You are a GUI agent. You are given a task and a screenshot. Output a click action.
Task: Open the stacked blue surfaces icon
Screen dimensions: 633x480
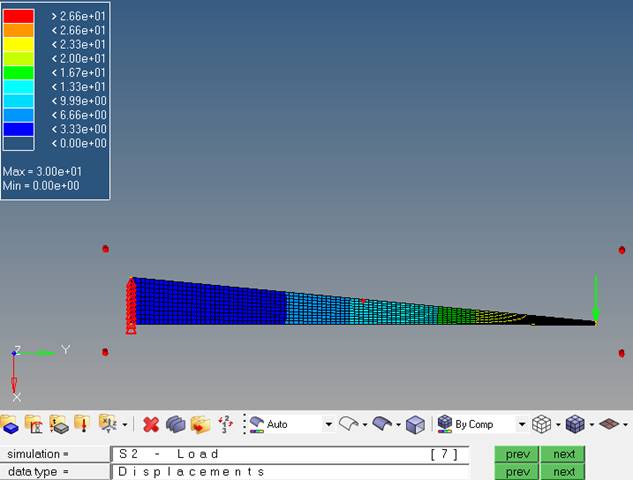pos(176,425)
